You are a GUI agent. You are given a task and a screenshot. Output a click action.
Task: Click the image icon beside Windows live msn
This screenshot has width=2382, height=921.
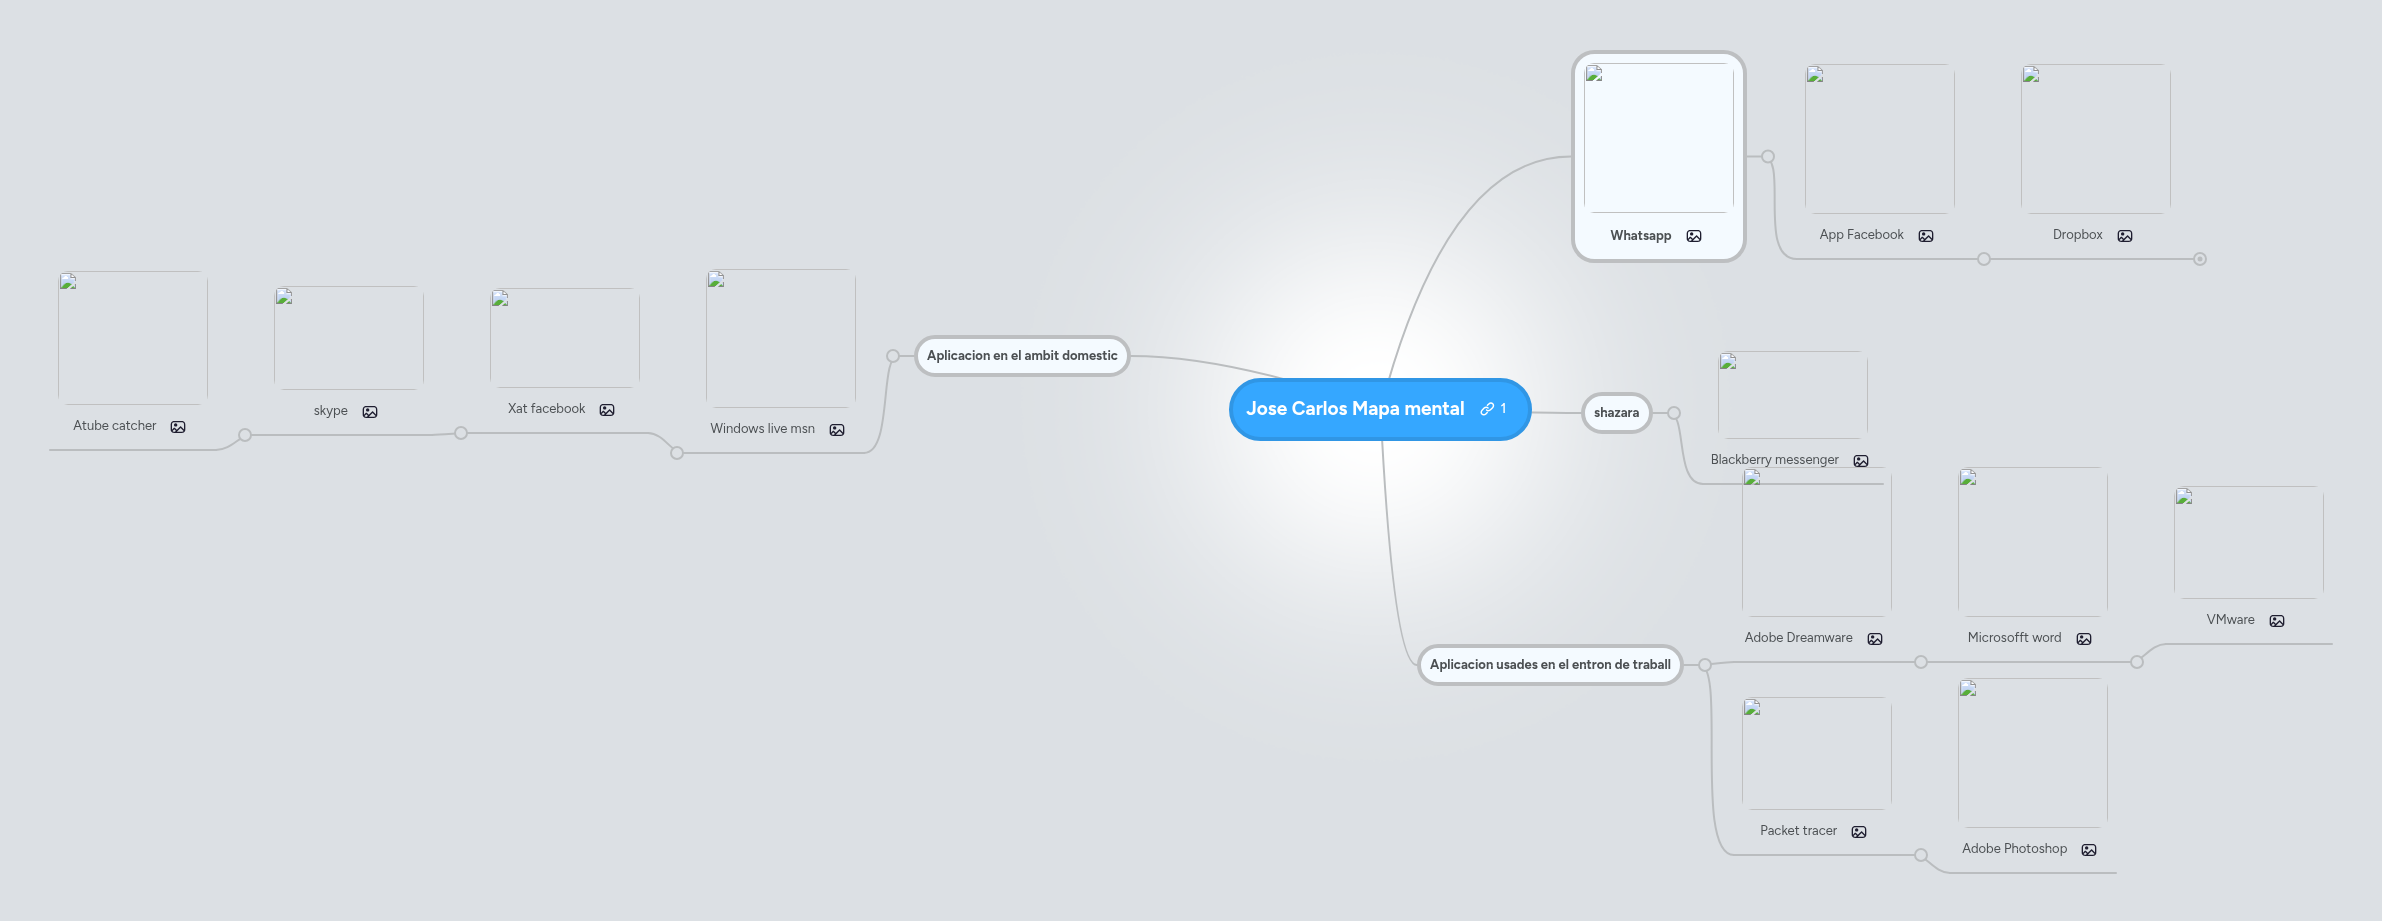coord(837,430)
